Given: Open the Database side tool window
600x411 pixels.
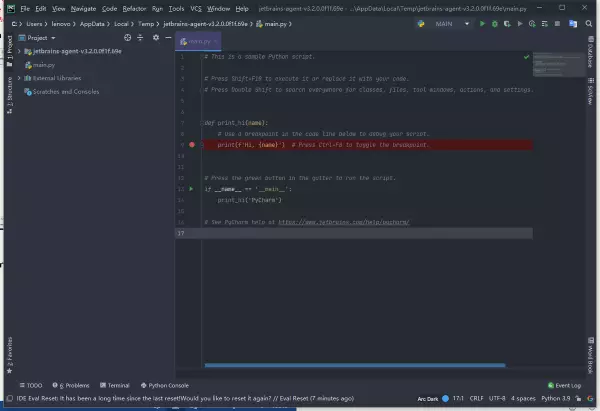Looking at the screenshot, I should (x=591, y=52).
